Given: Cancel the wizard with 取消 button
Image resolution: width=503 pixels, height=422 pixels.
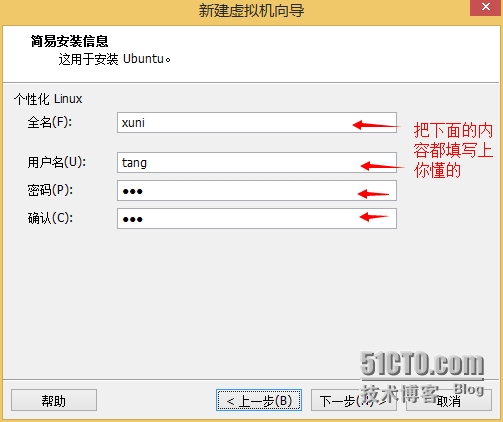Looking at the screenshot, I should click(449, 400).
